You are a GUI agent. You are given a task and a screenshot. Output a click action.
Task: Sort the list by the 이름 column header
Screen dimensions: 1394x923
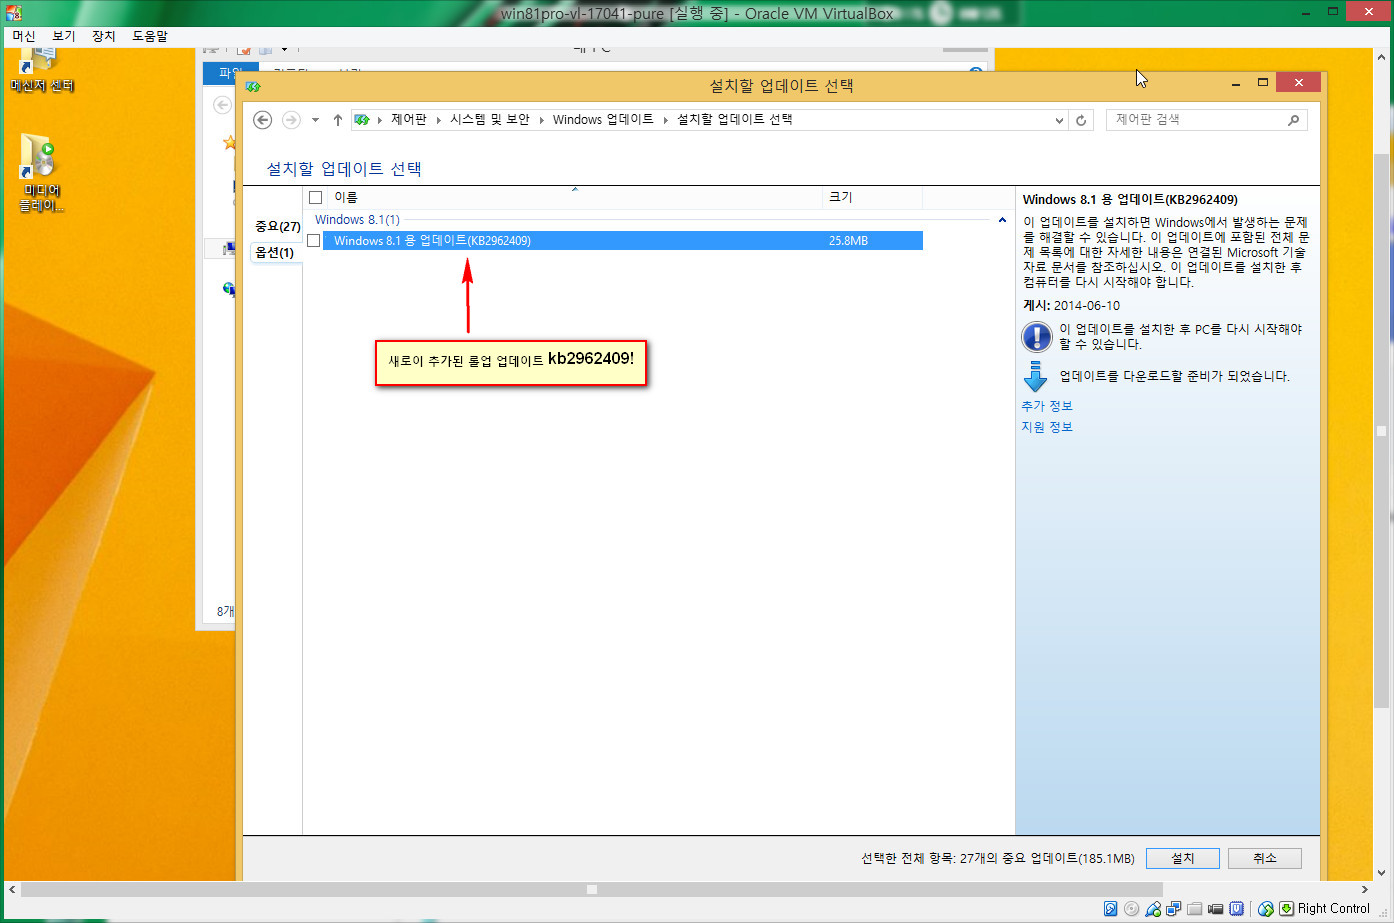574,197
